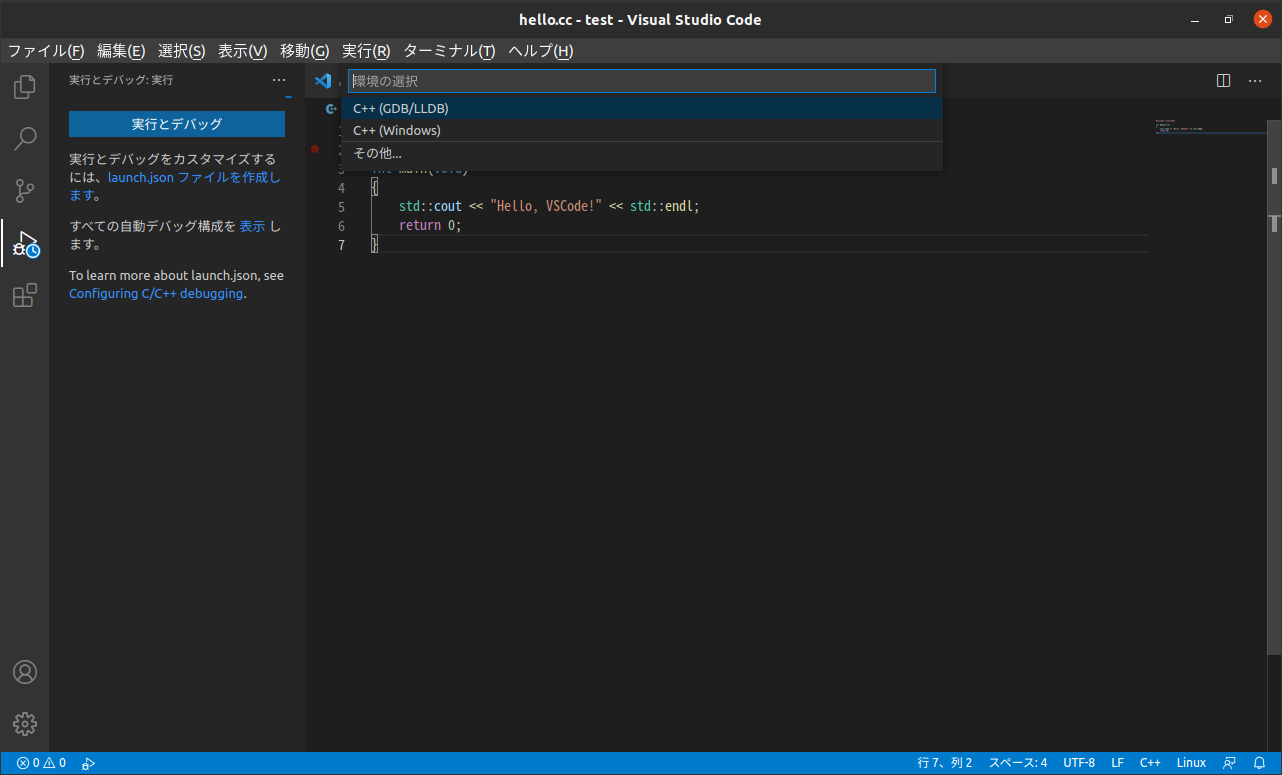Select the Run and Debug activity icon
Screen dimensions: 1282x775
click(x=25, y=244)
